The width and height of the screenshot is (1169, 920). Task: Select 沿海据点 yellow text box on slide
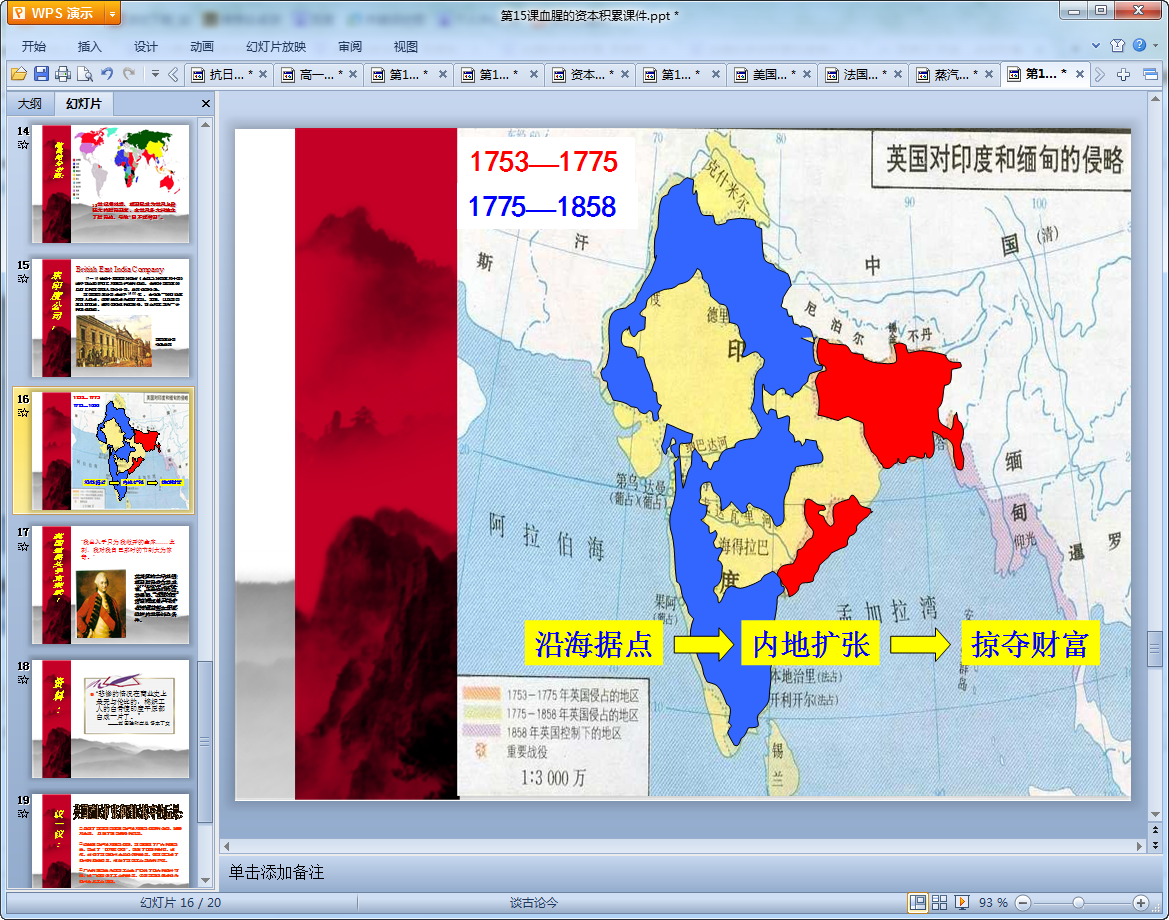click(x=593, y=643)
